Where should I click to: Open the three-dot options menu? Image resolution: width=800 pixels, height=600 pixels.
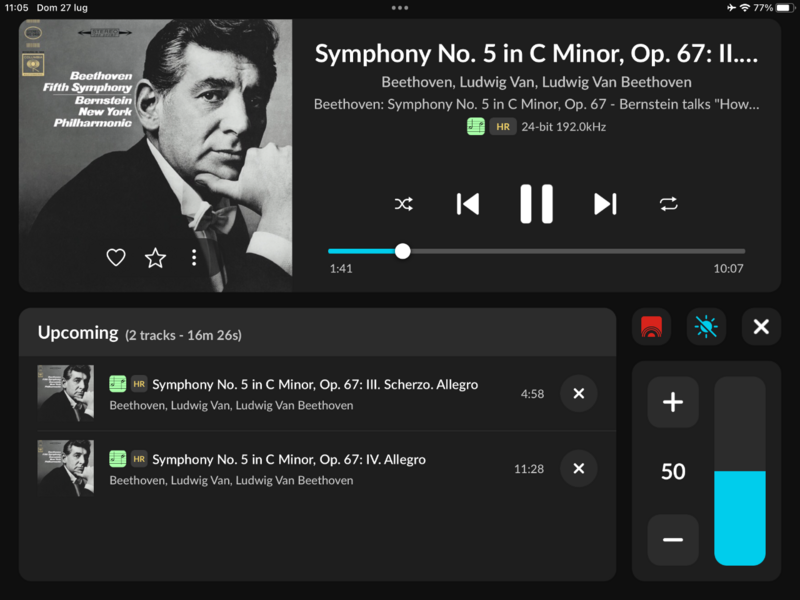pyautogui.click(x=194, y=258)
